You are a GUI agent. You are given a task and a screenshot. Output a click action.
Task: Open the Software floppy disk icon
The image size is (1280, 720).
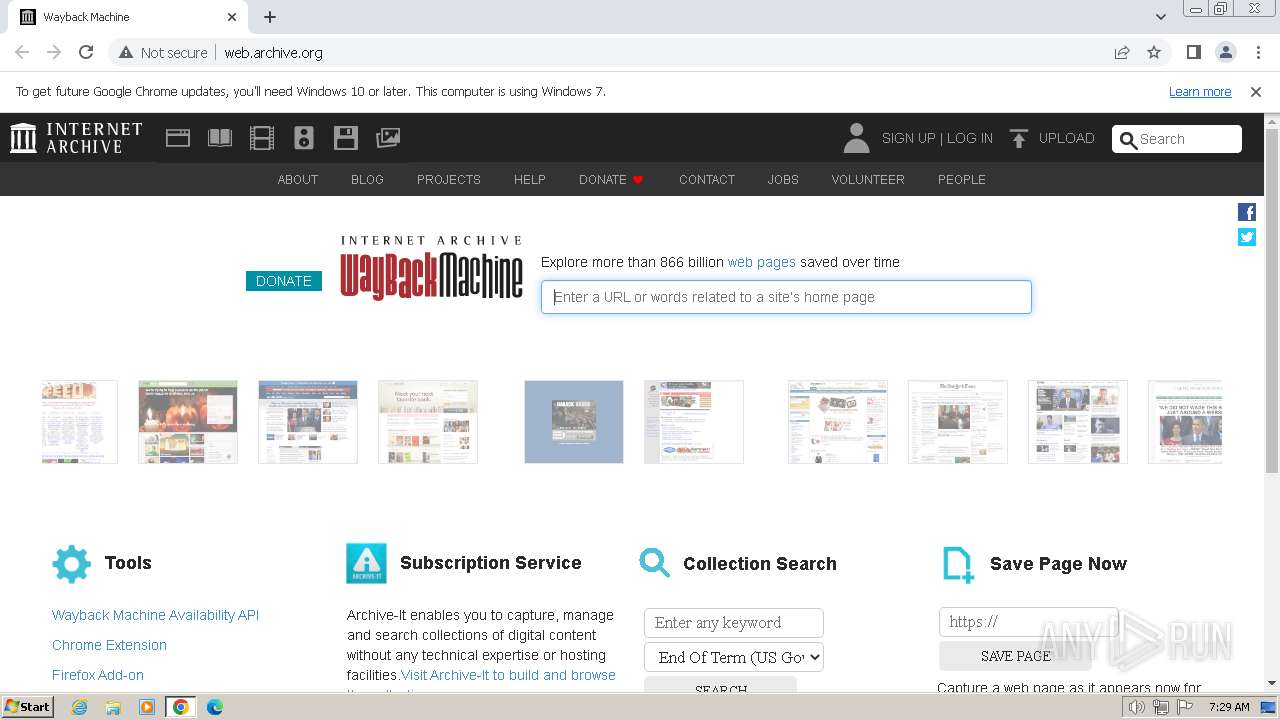[346, 138]
